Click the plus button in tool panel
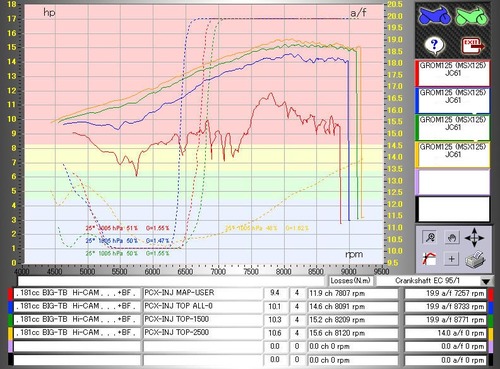This screenshot has height=369, width=500. click(452, 259)
